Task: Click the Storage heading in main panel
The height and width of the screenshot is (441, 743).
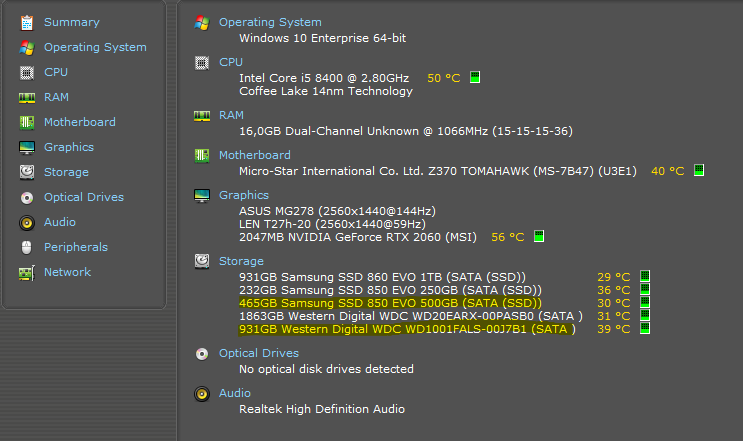Action: point(243,261)
